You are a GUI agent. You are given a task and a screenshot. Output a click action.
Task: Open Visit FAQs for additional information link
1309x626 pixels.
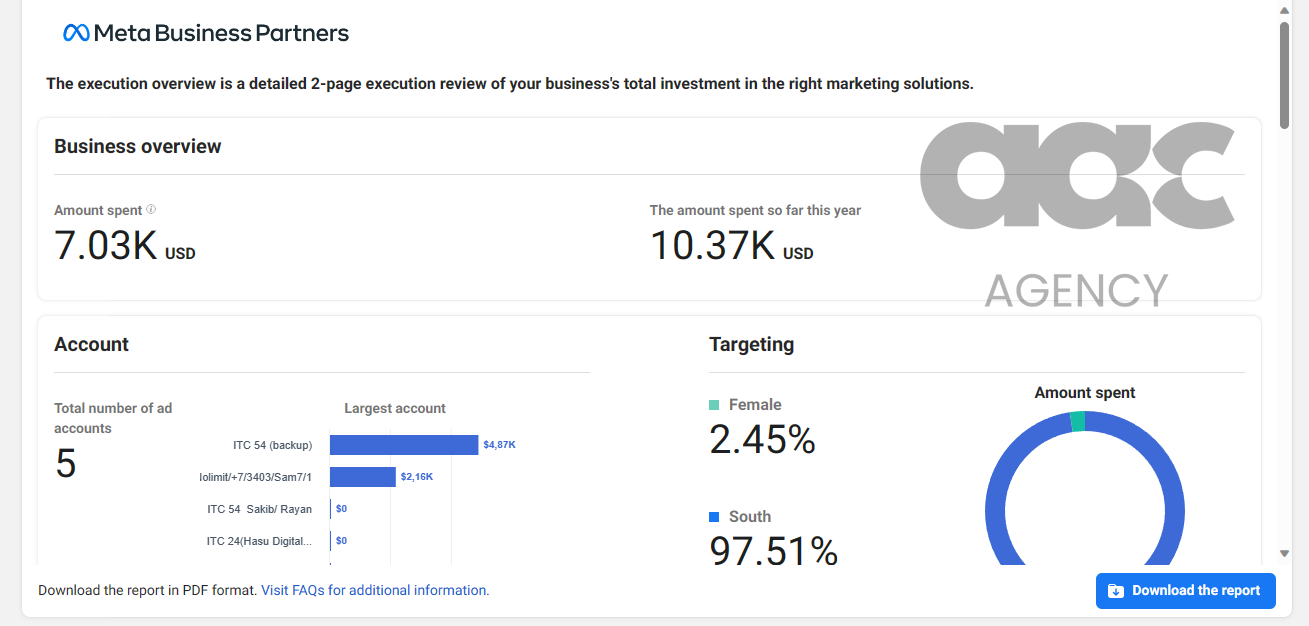point(375,591)
